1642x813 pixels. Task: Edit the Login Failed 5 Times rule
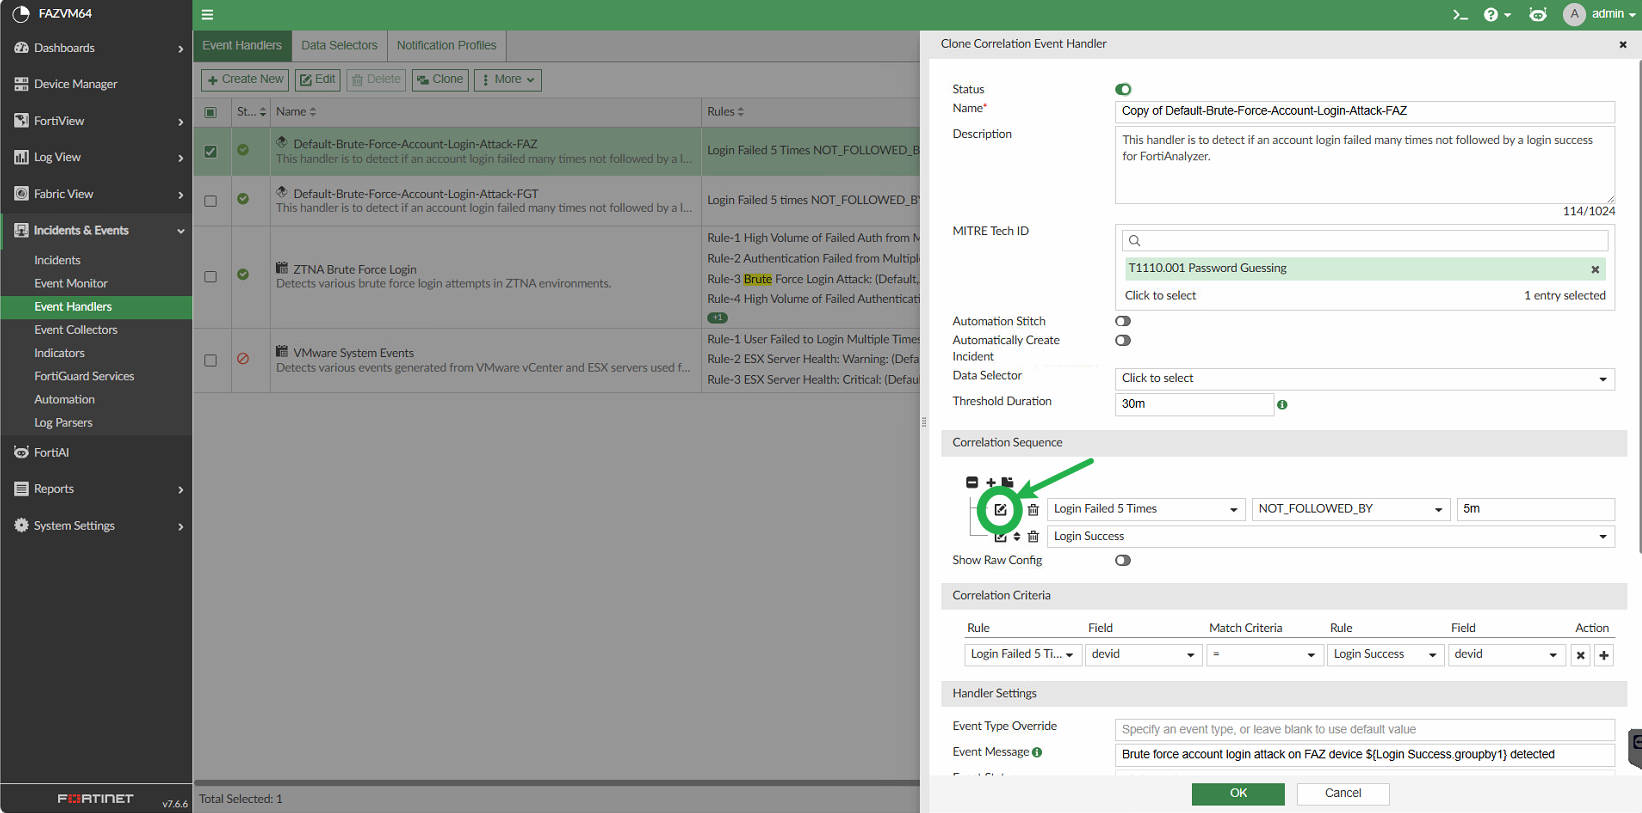coord(1000,510)
